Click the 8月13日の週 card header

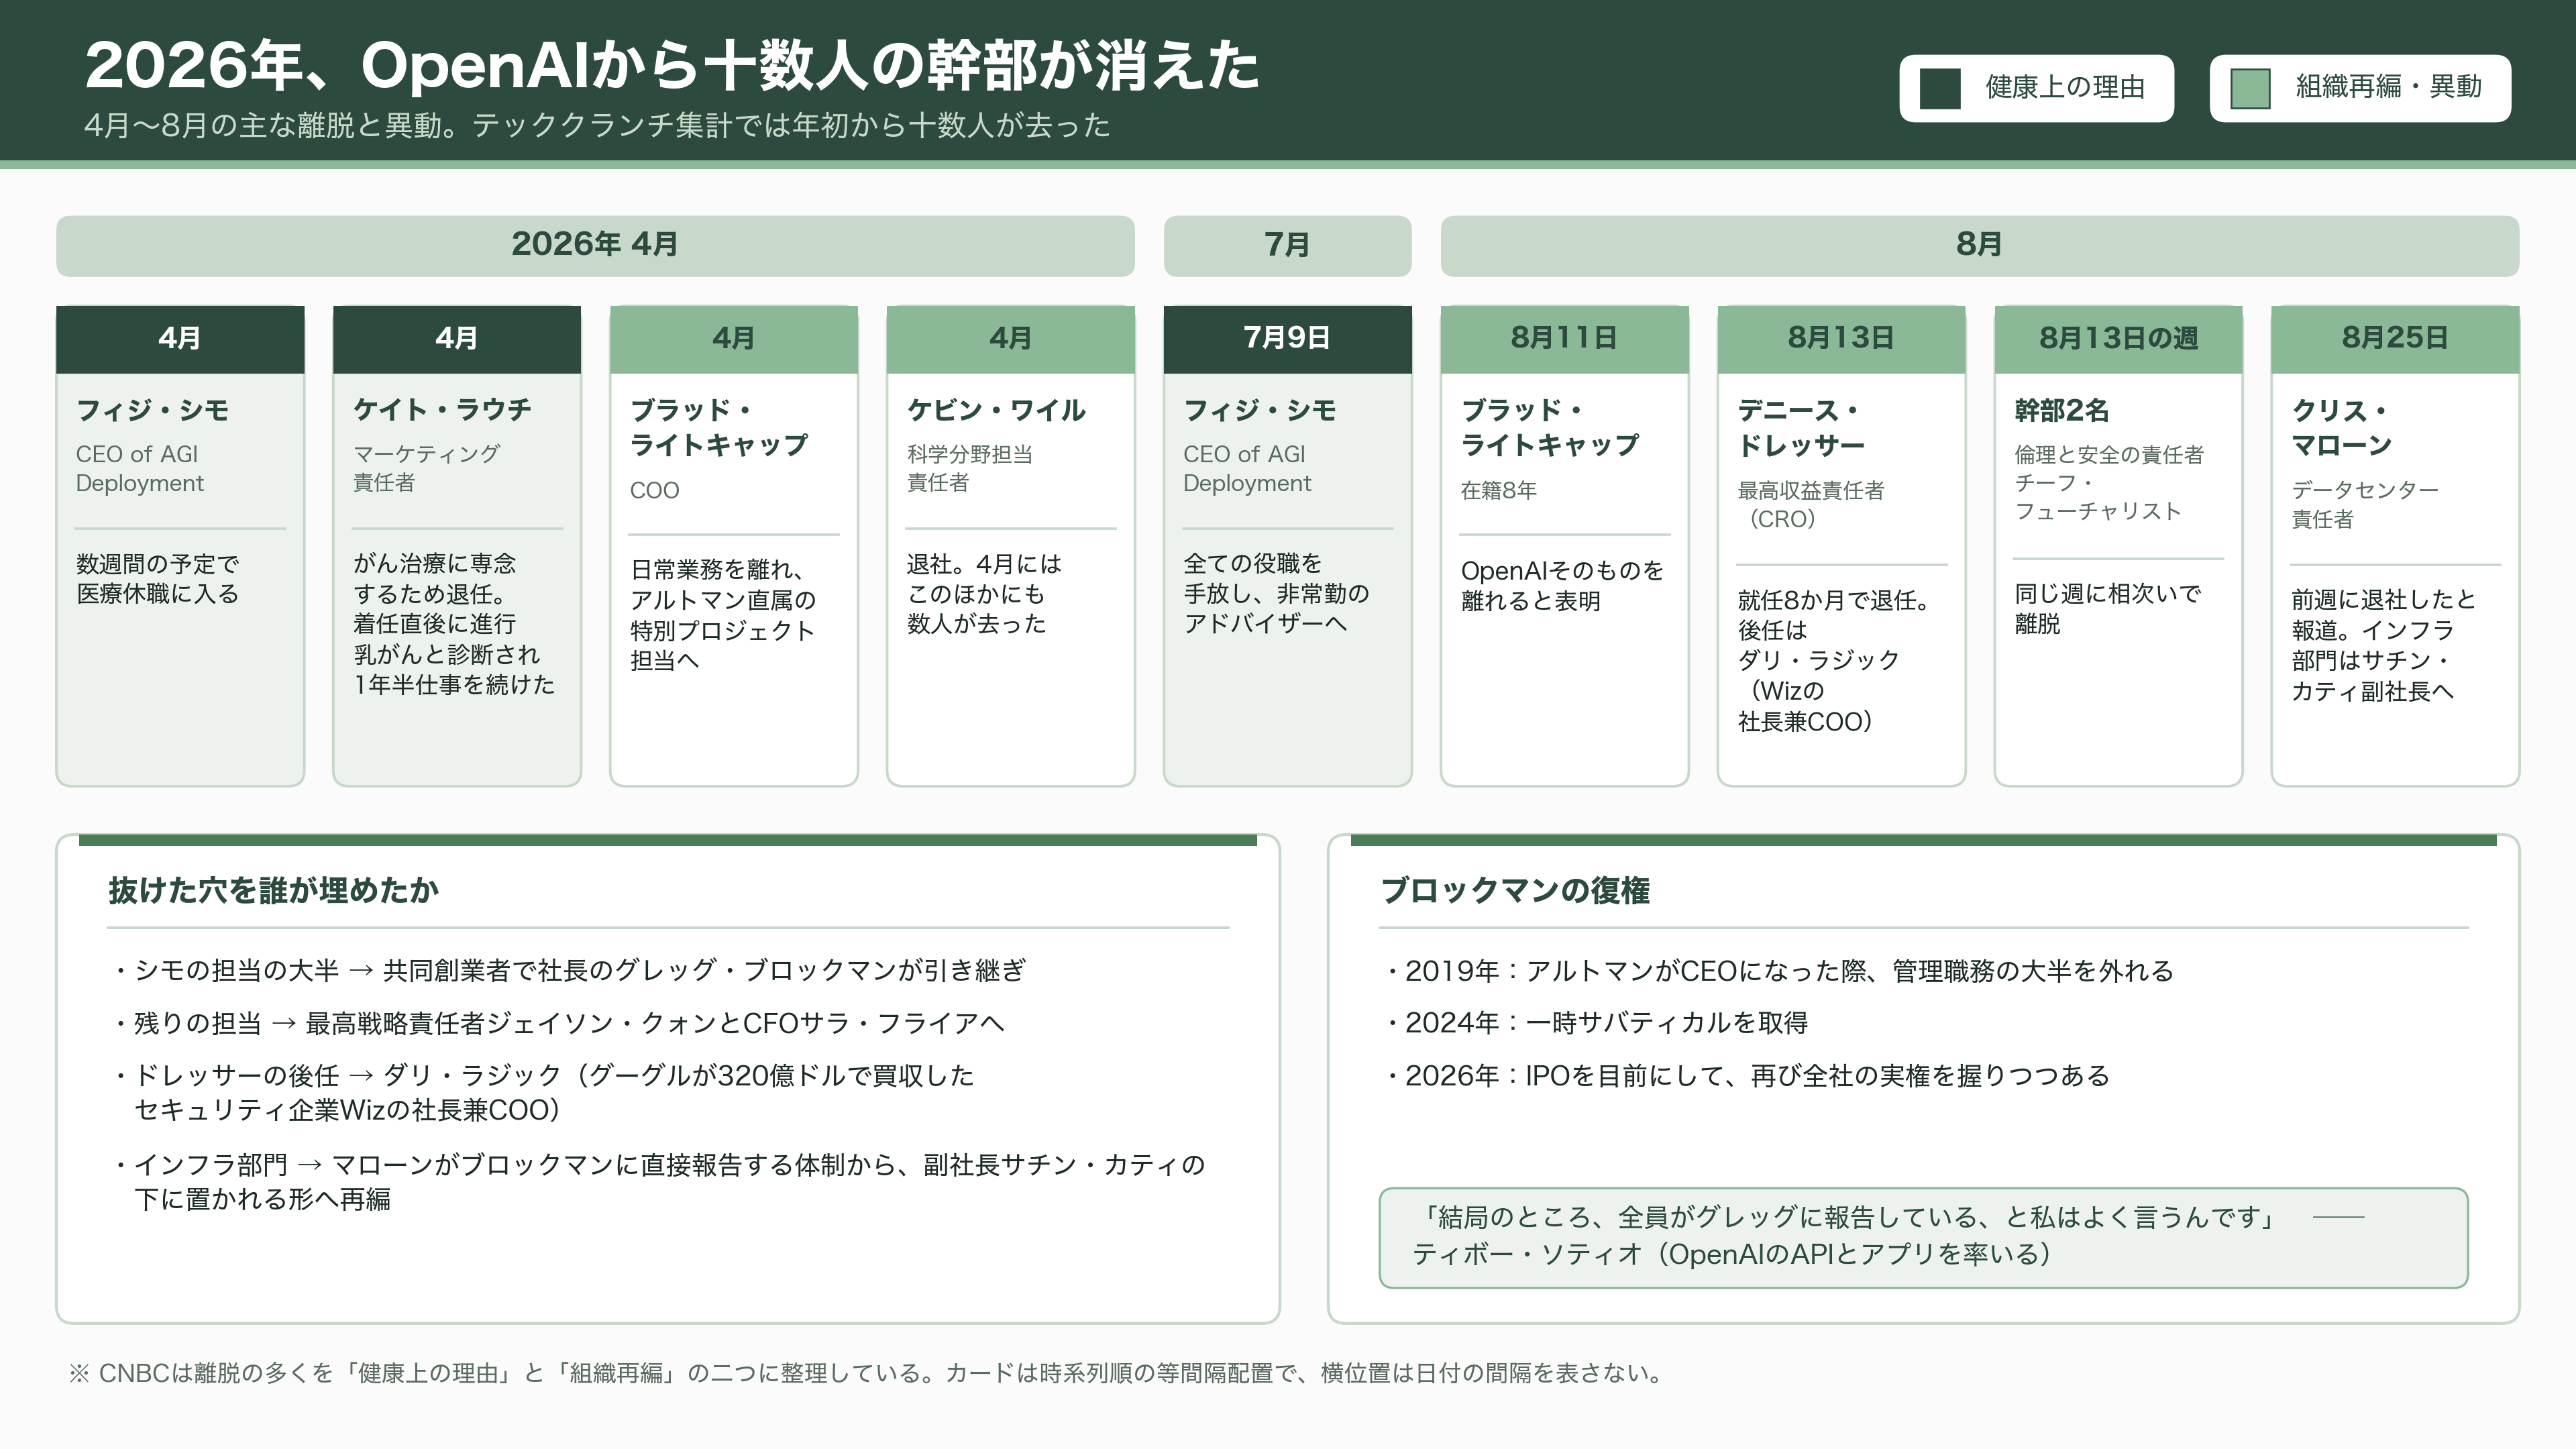click(x=2118, y=339)
